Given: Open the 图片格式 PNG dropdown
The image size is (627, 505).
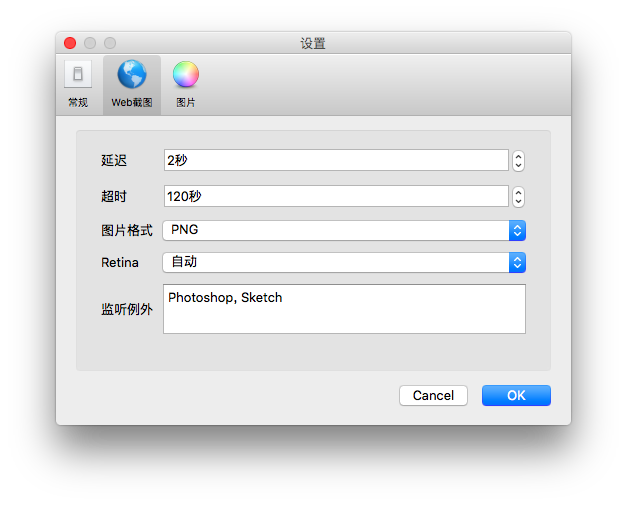Looking at the screenshot, I should (344, 230).
